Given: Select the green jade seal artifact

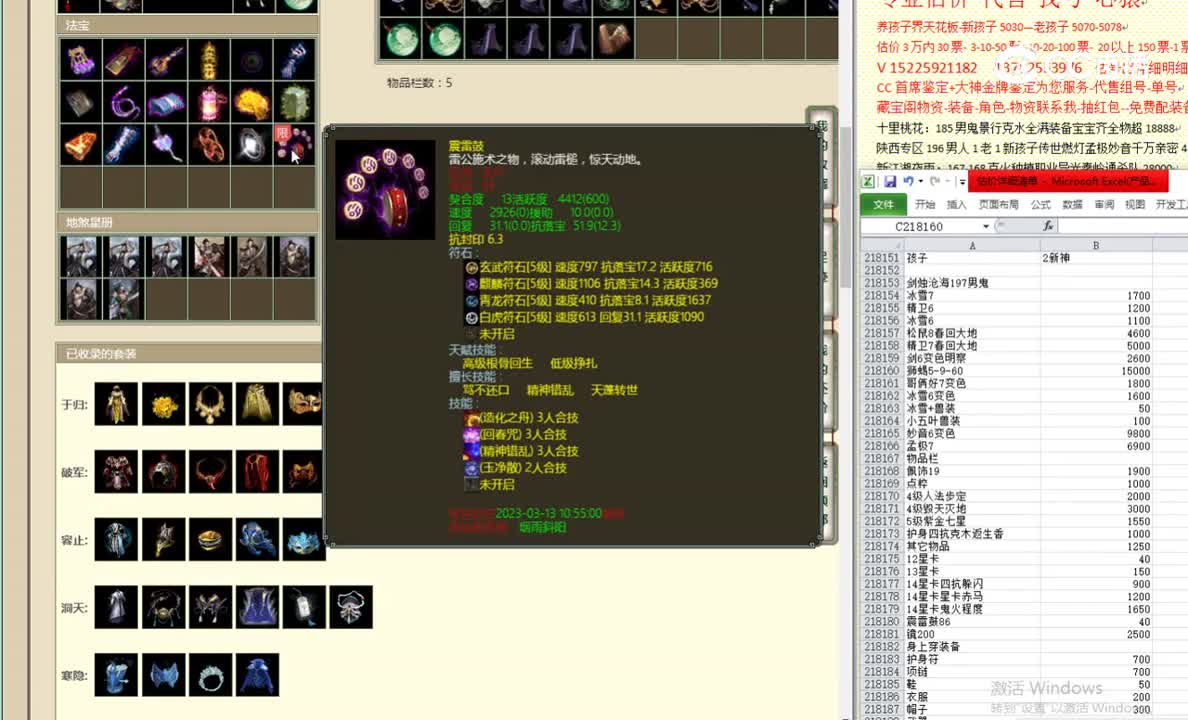Looking at the screenshot, I should 294,102.
